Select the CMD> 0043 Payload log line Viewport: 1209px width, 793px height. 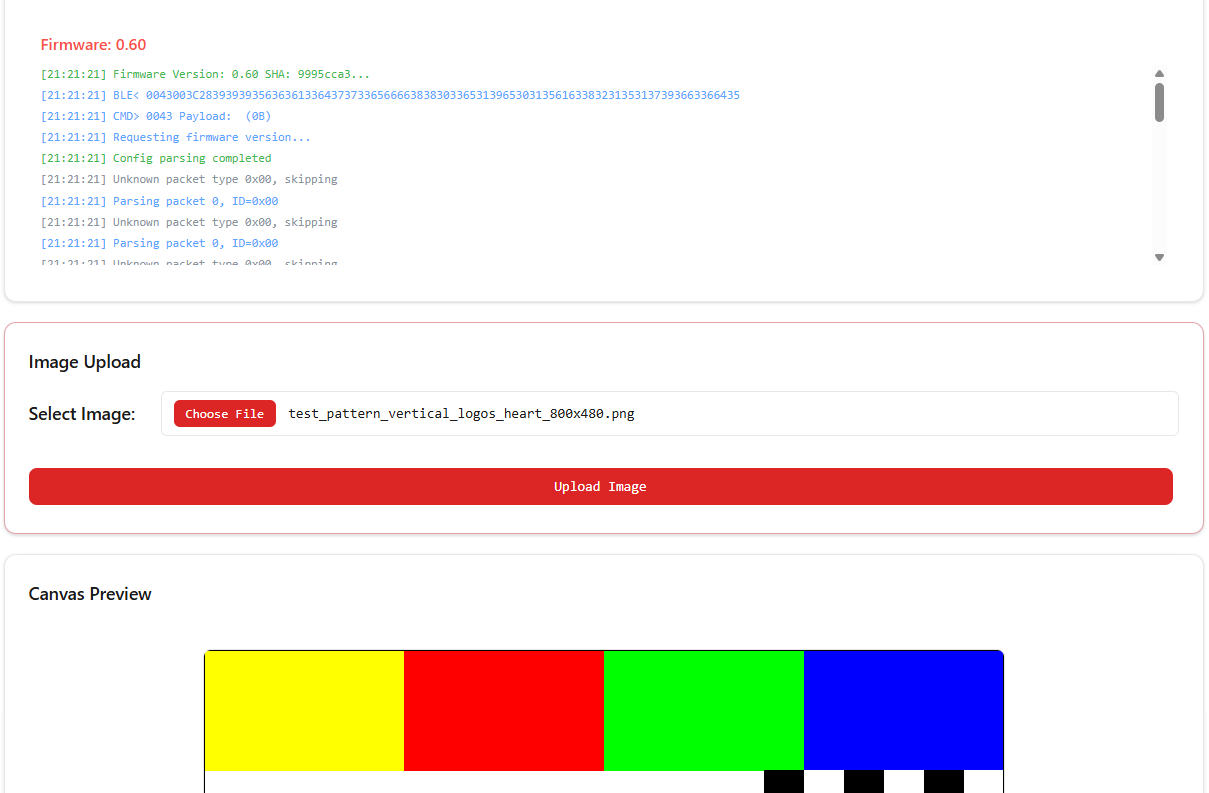(155, 117)
